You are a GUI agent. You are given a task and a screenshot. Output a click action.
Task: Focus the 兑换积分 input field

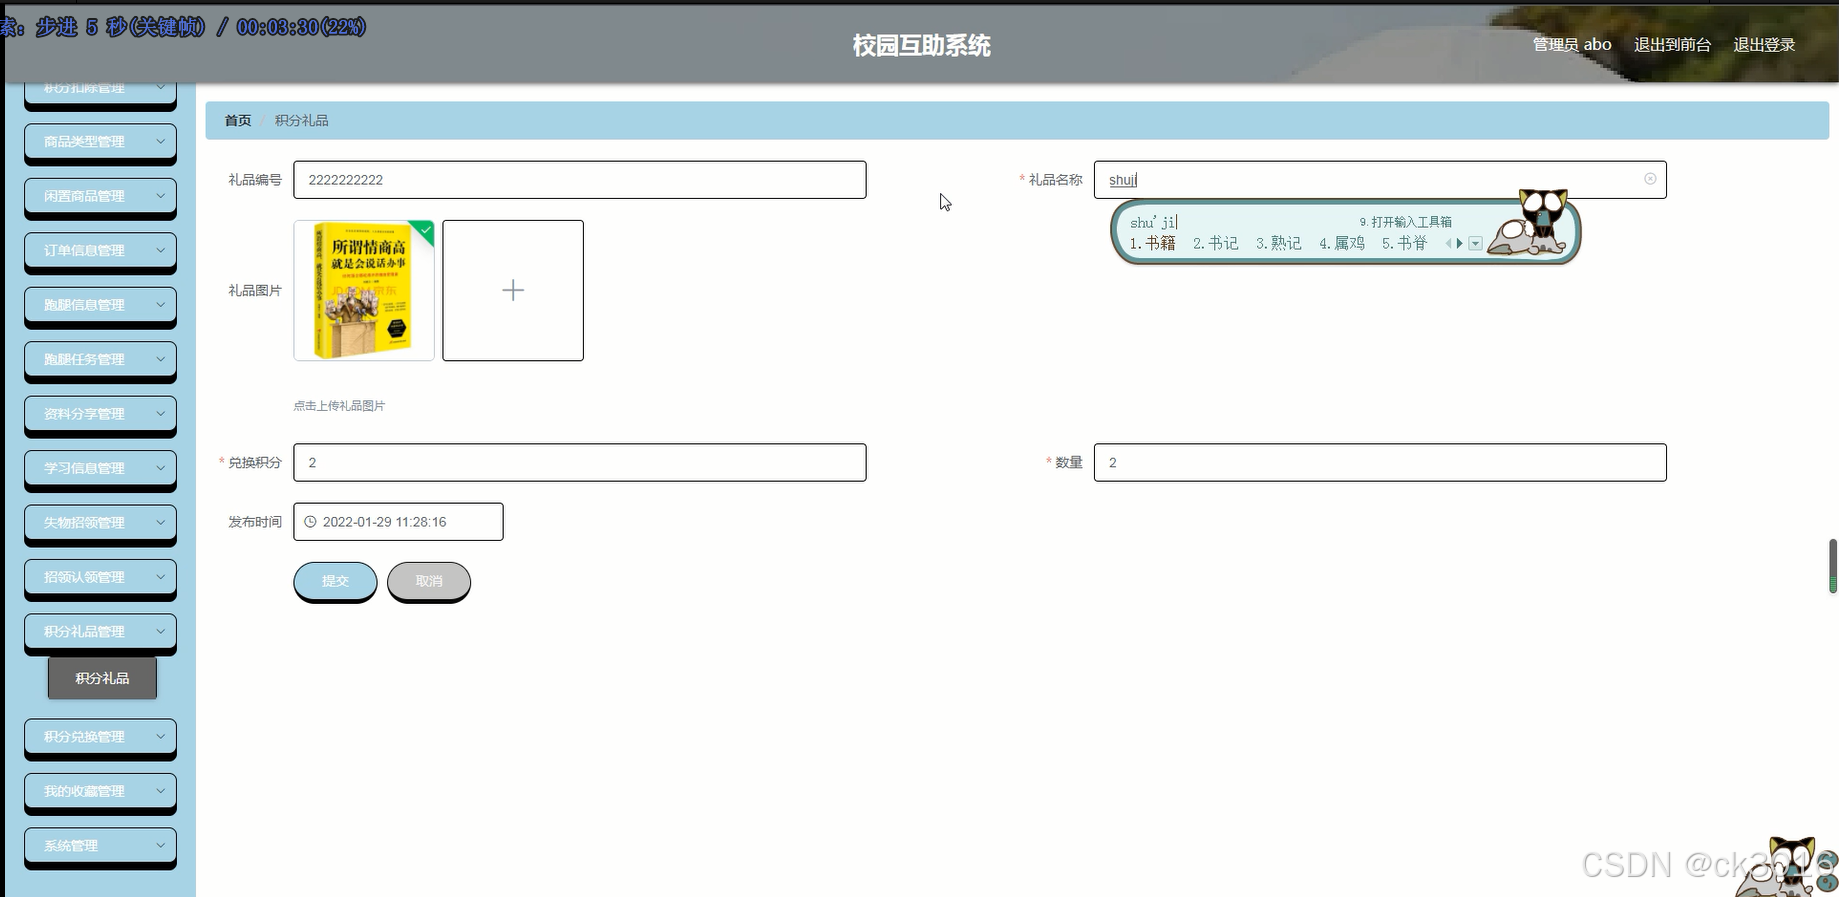tap(580, 462)
